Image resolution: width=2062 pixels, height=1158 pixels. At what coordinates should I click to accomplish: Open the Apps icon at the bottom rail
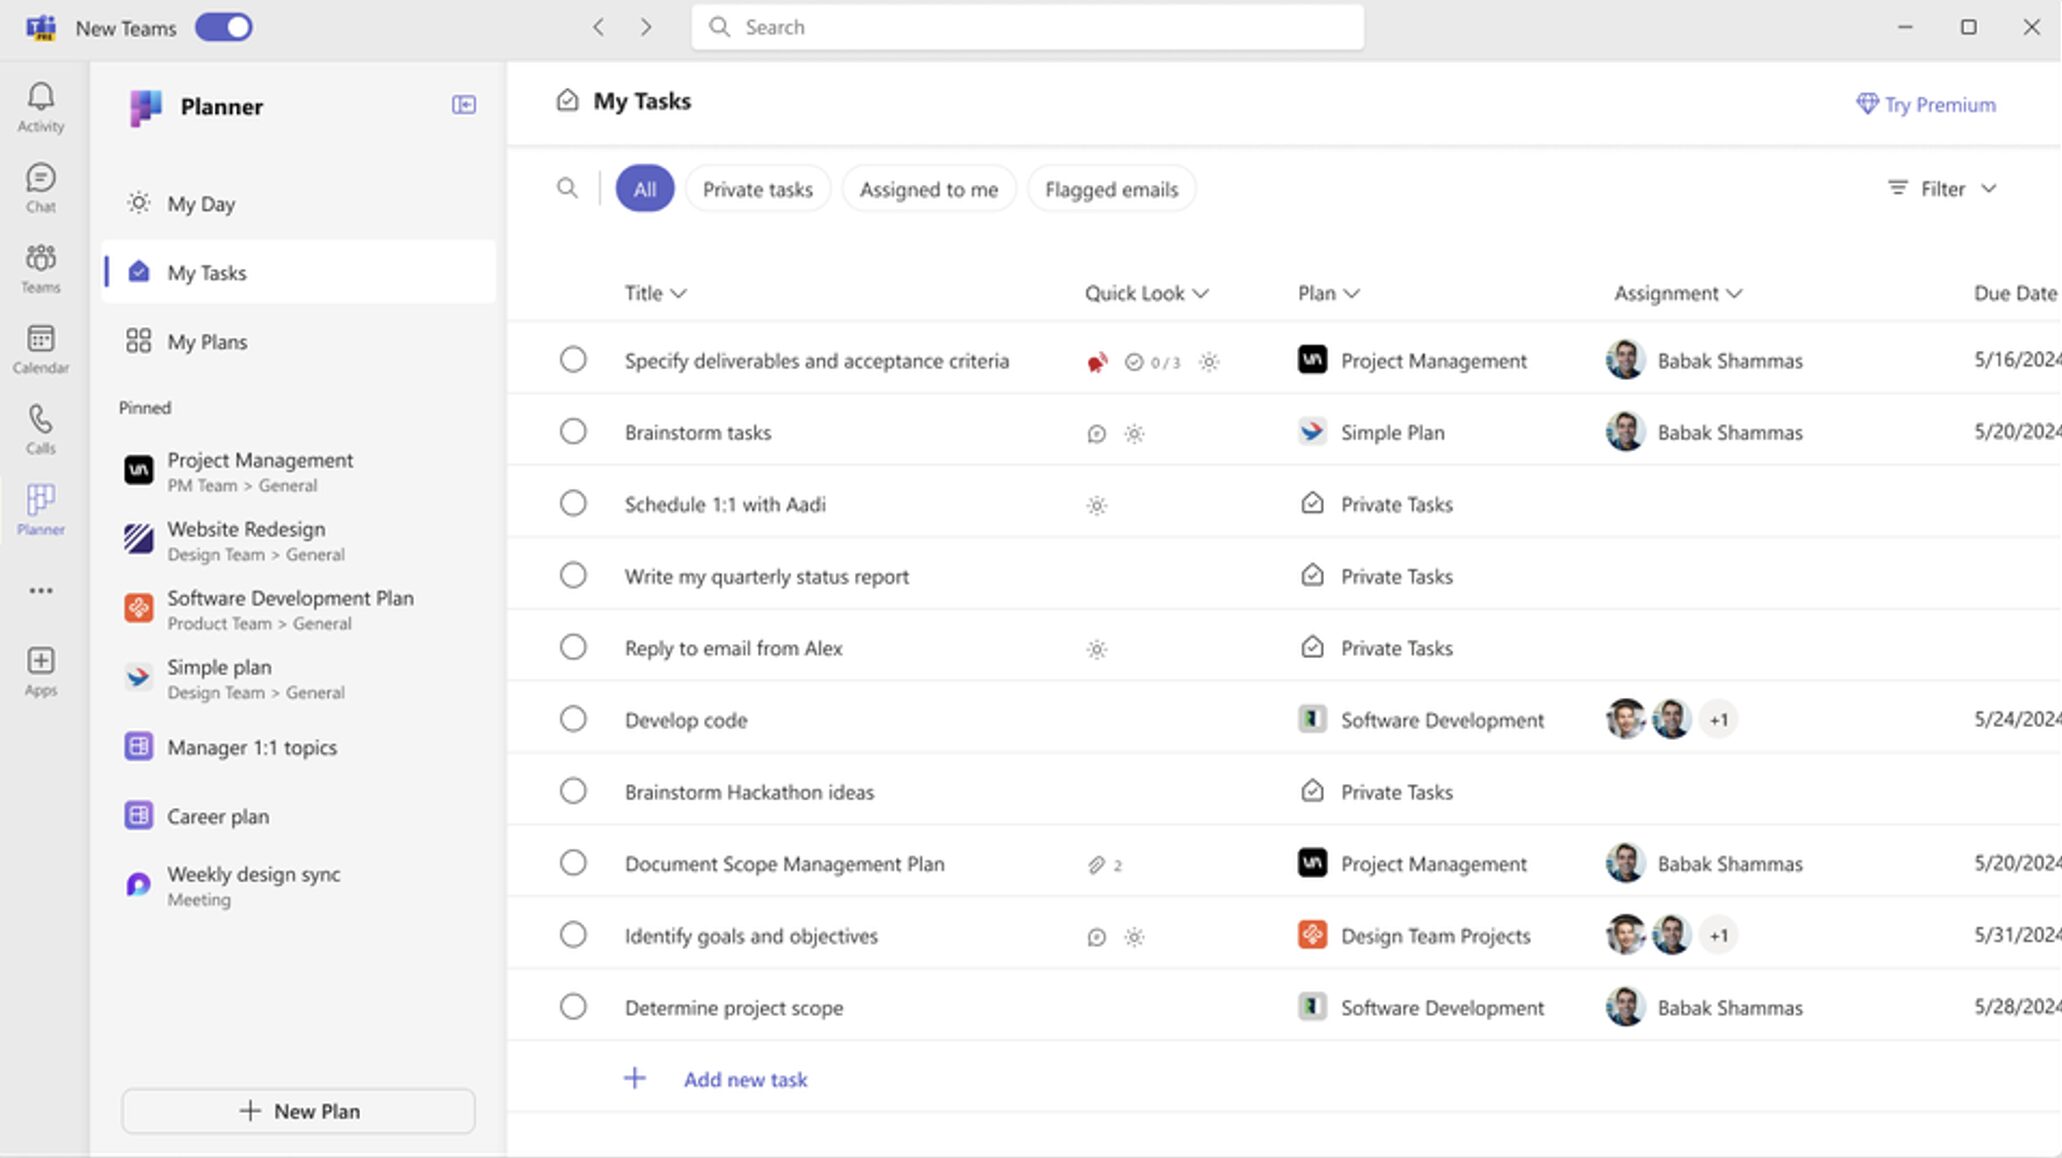click(x=40, y=668)
